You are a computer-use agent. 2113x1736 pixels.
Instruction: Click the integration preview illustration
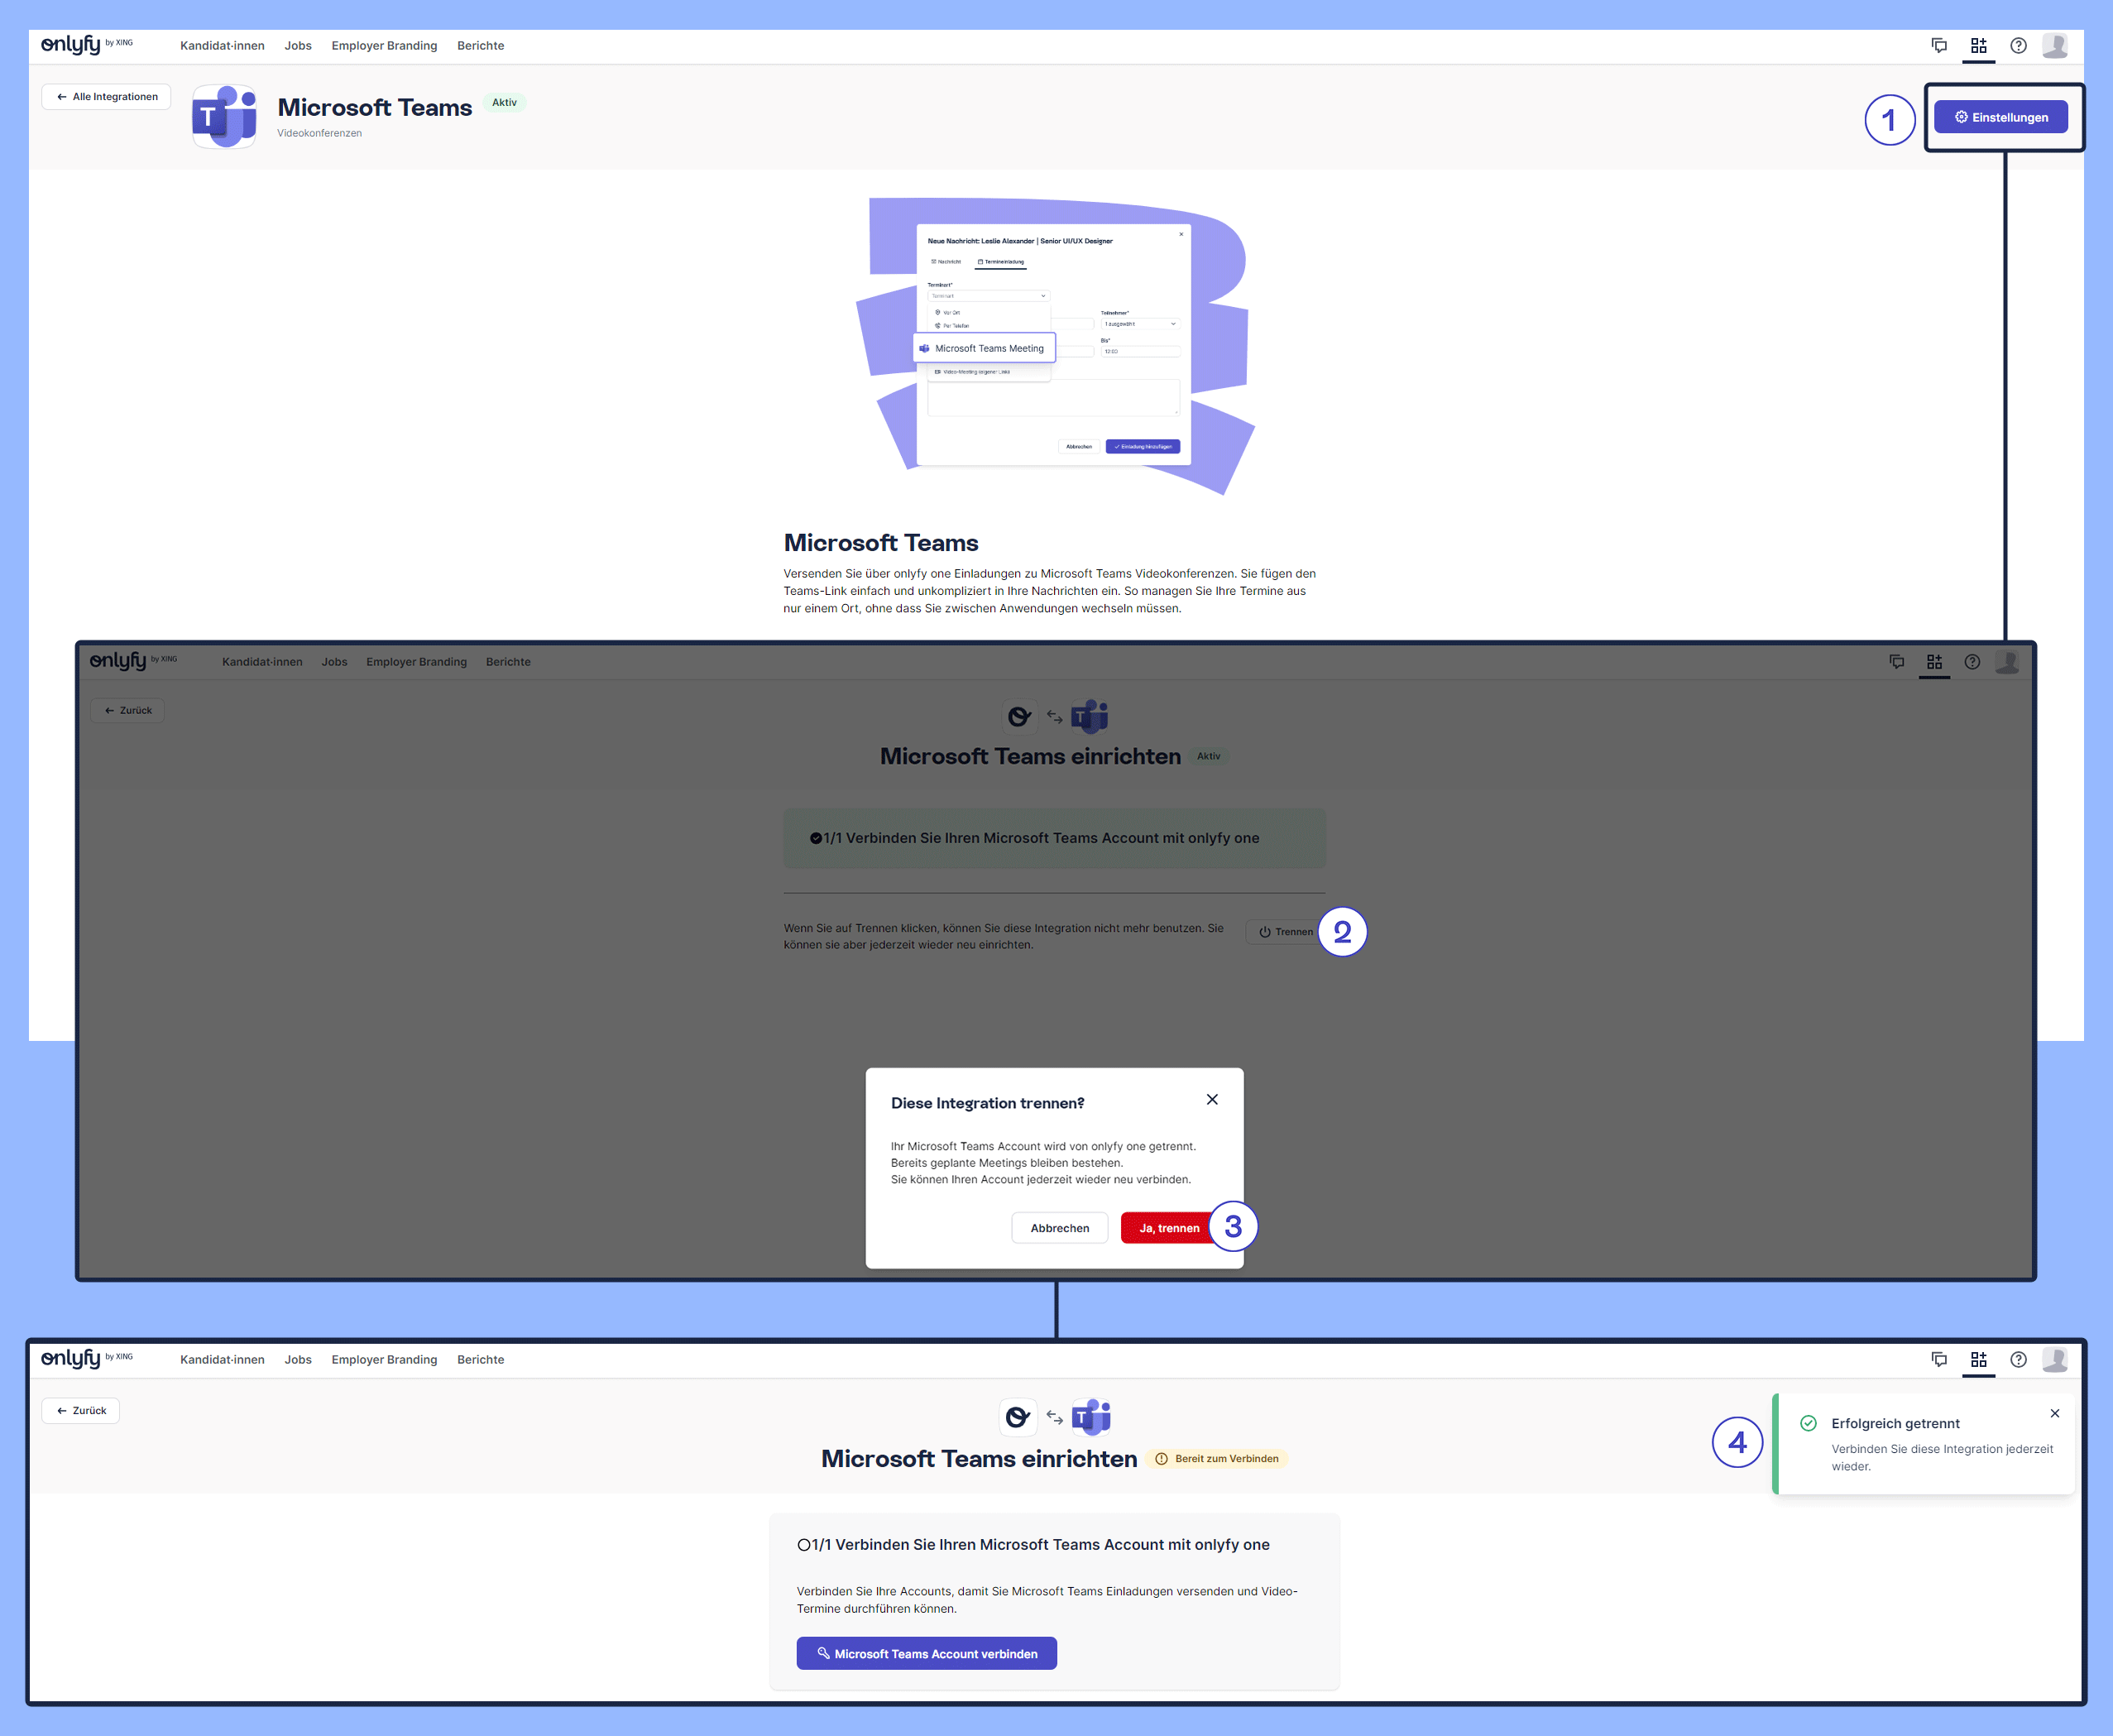1054,345
